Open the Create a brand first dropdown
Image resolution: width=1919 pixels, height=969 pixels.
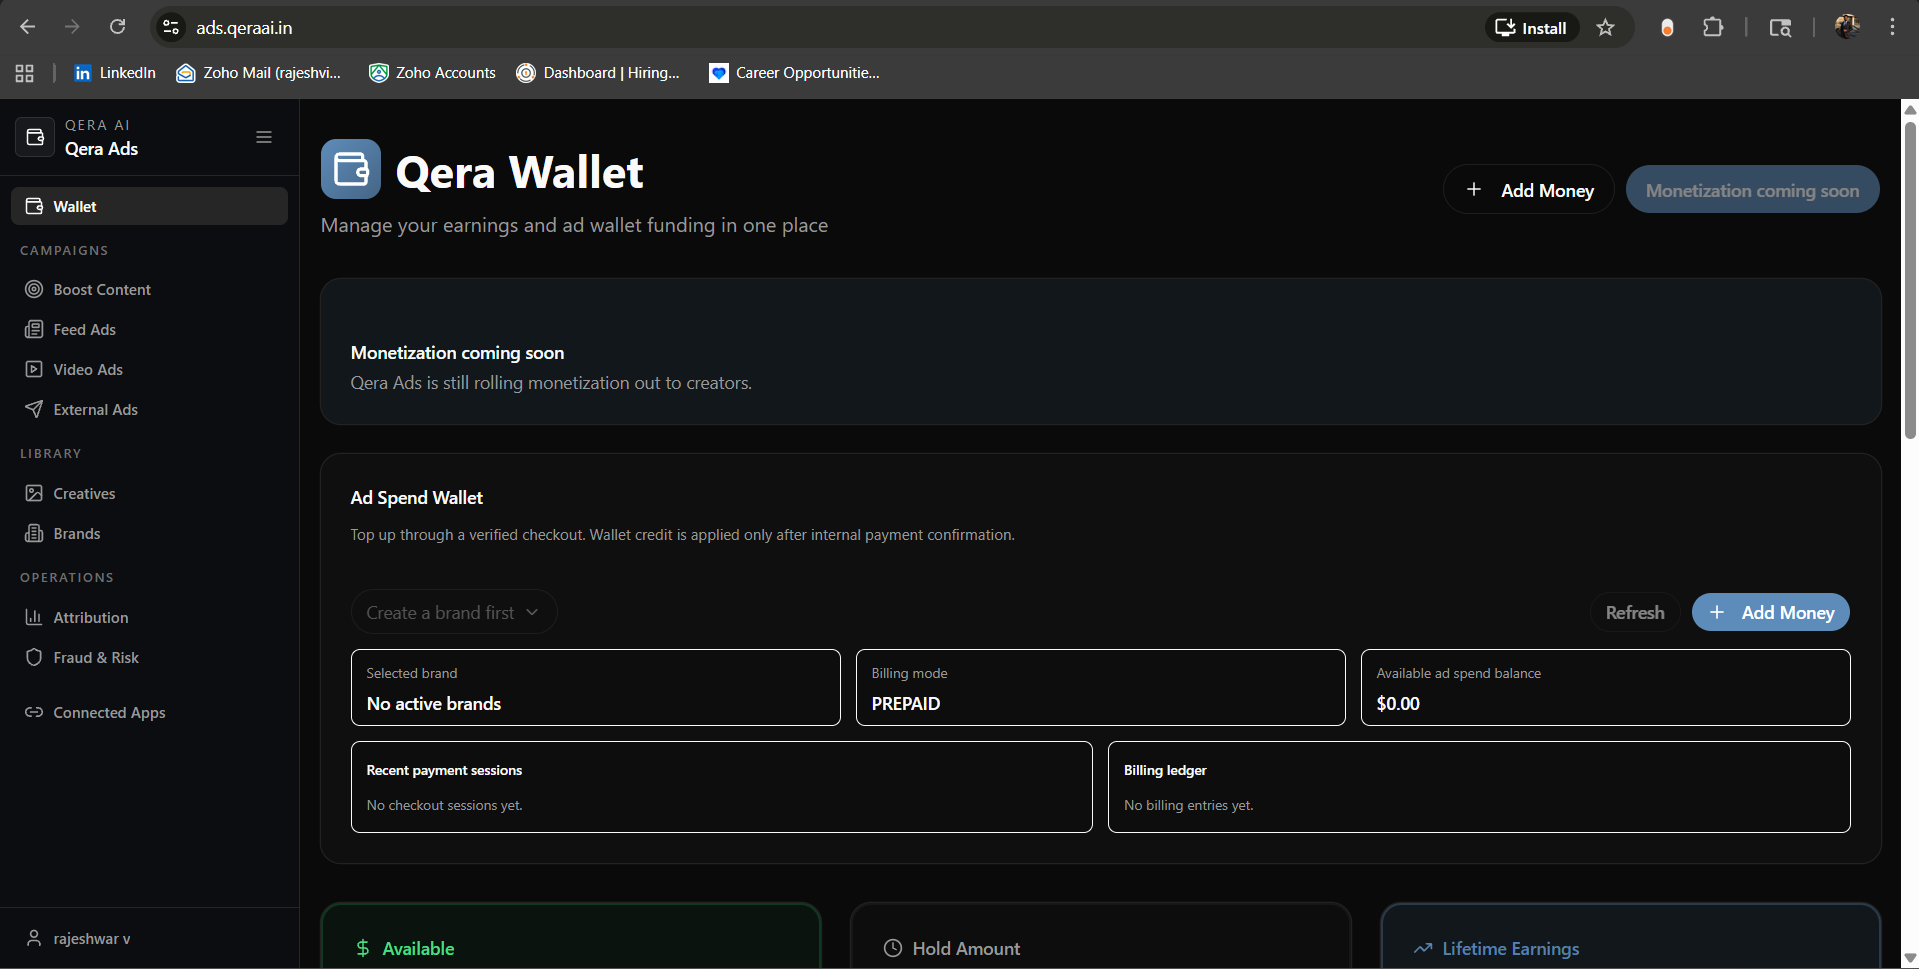pyautogui.click(x=453, y=612)
